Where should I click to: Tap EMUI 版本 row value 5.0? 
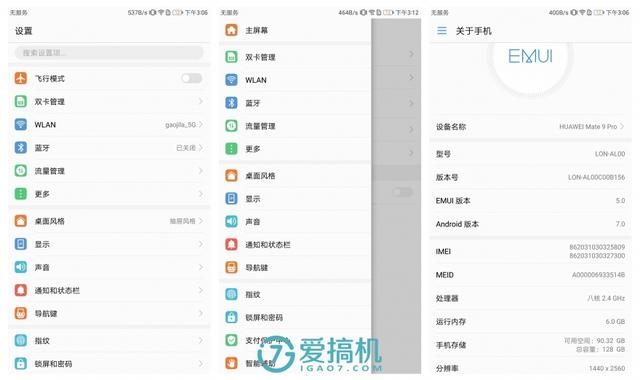tap(620, 200)
